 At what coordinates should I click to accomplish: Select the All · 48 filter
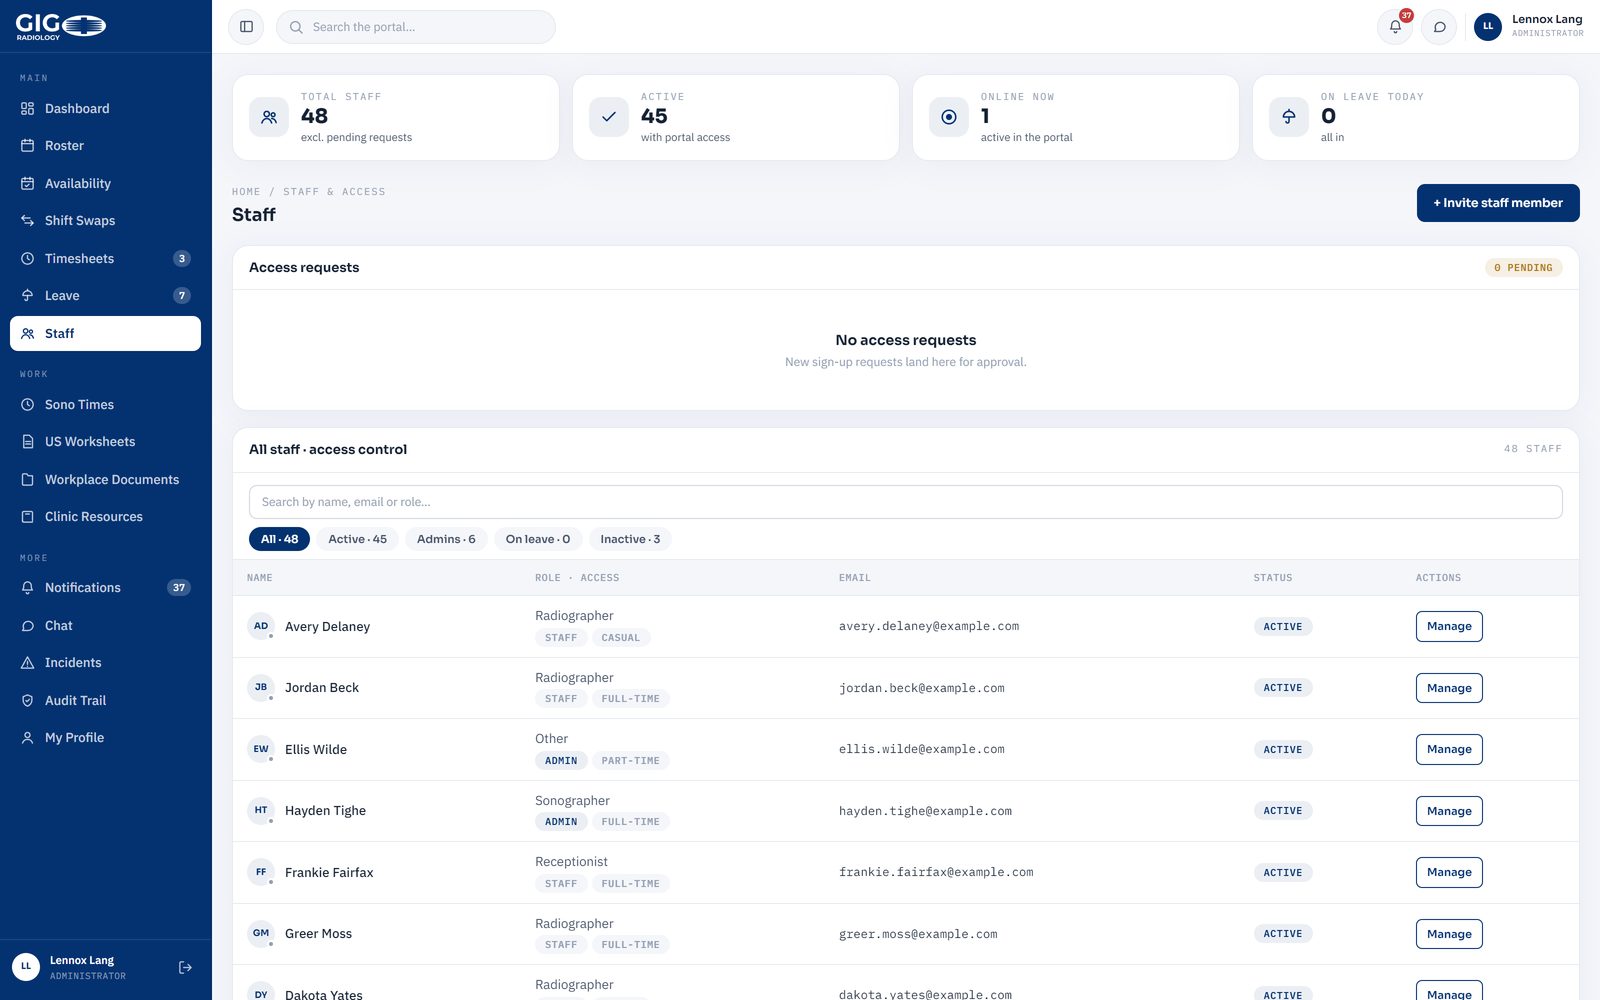click(x=279, y=539)
